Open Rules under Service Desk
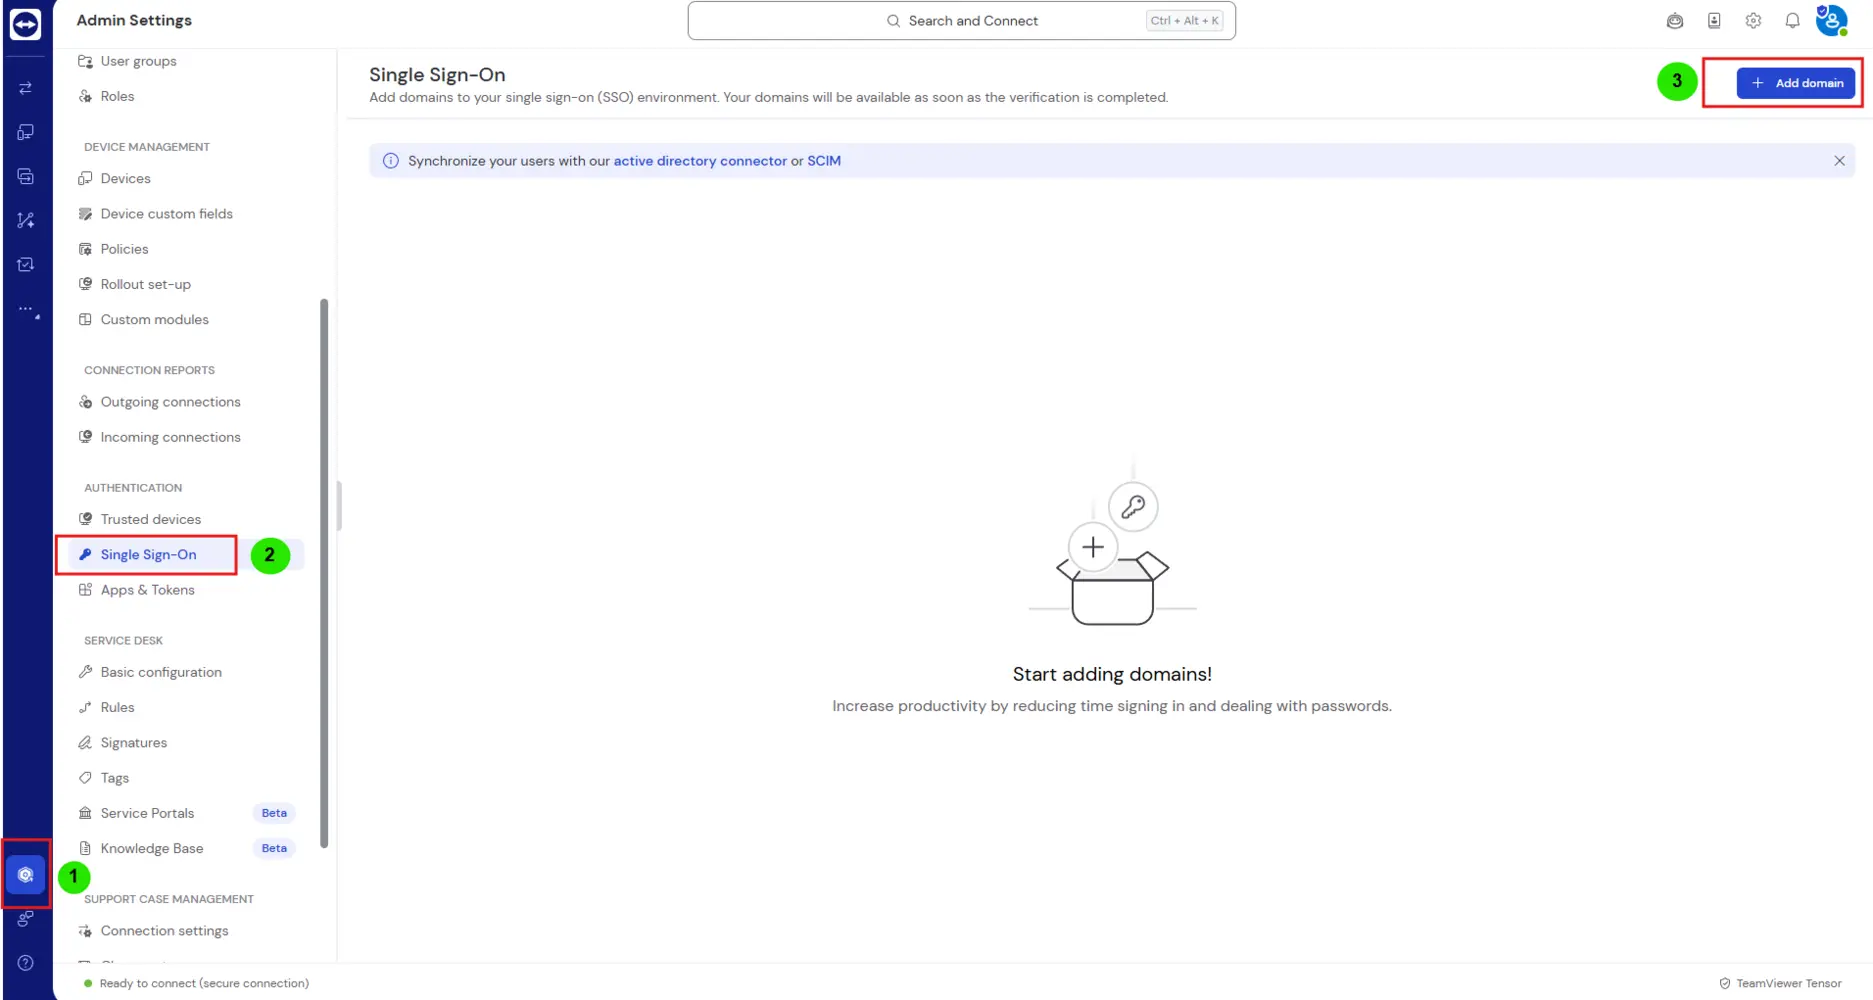This screenshot has height=1000, width=1873. pyautogui.click(x=117, y=707)
